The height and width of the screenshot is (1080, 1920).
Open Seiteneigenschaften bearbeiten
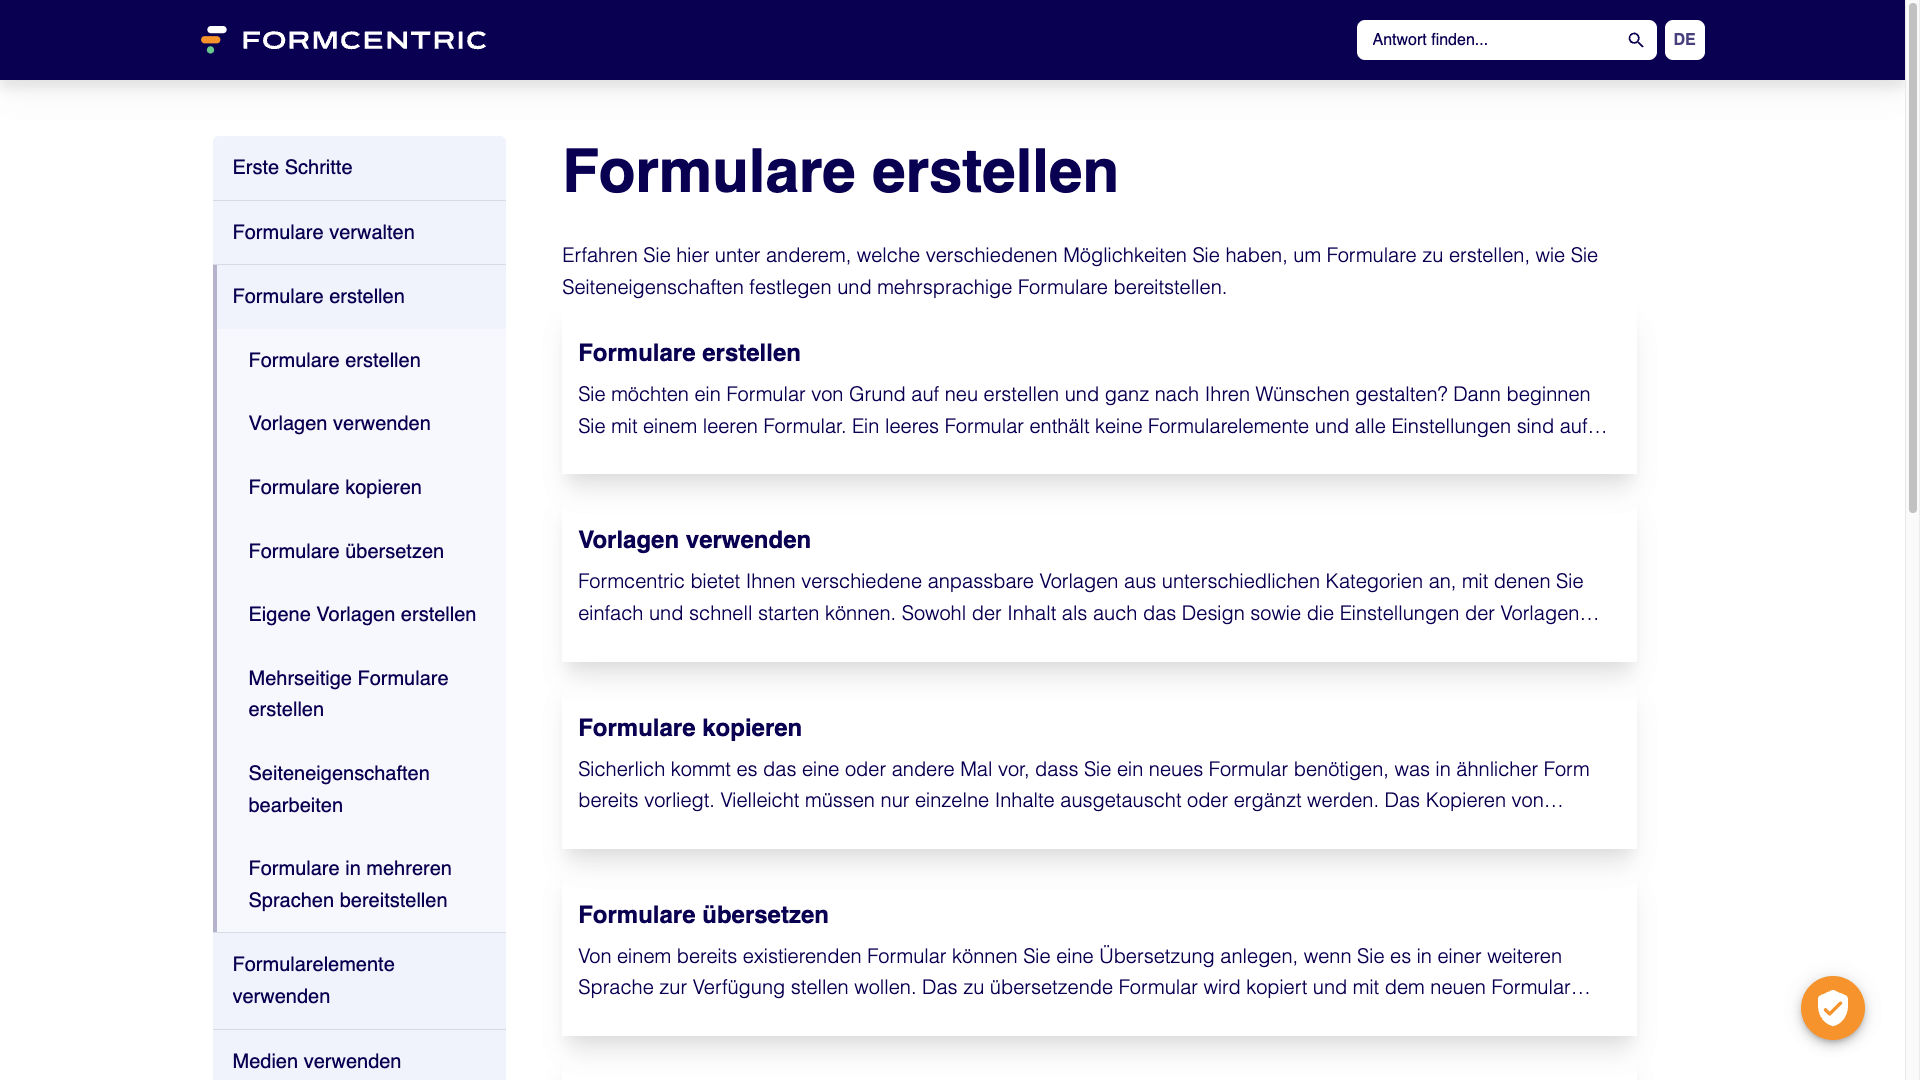[338, 788]
